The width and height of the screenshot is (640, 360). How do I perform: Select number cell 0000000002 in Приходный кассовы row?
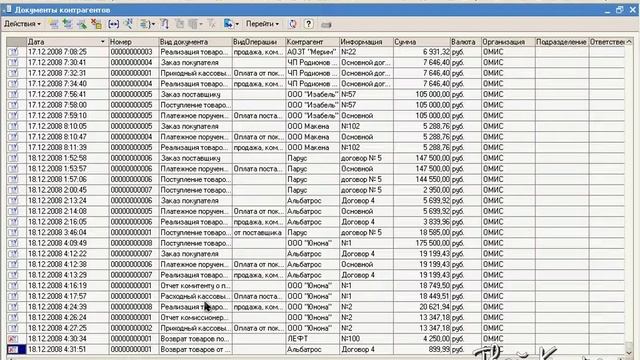pos(133,328)
